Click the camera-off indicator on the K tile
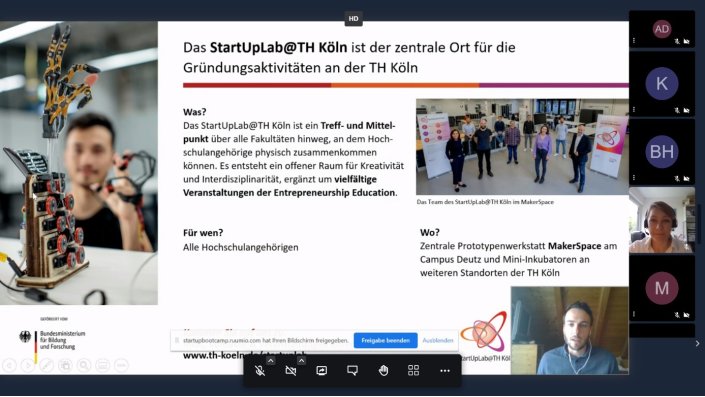Image resolution: width=705 pixels, height=397 pixels. pos(687,110)
